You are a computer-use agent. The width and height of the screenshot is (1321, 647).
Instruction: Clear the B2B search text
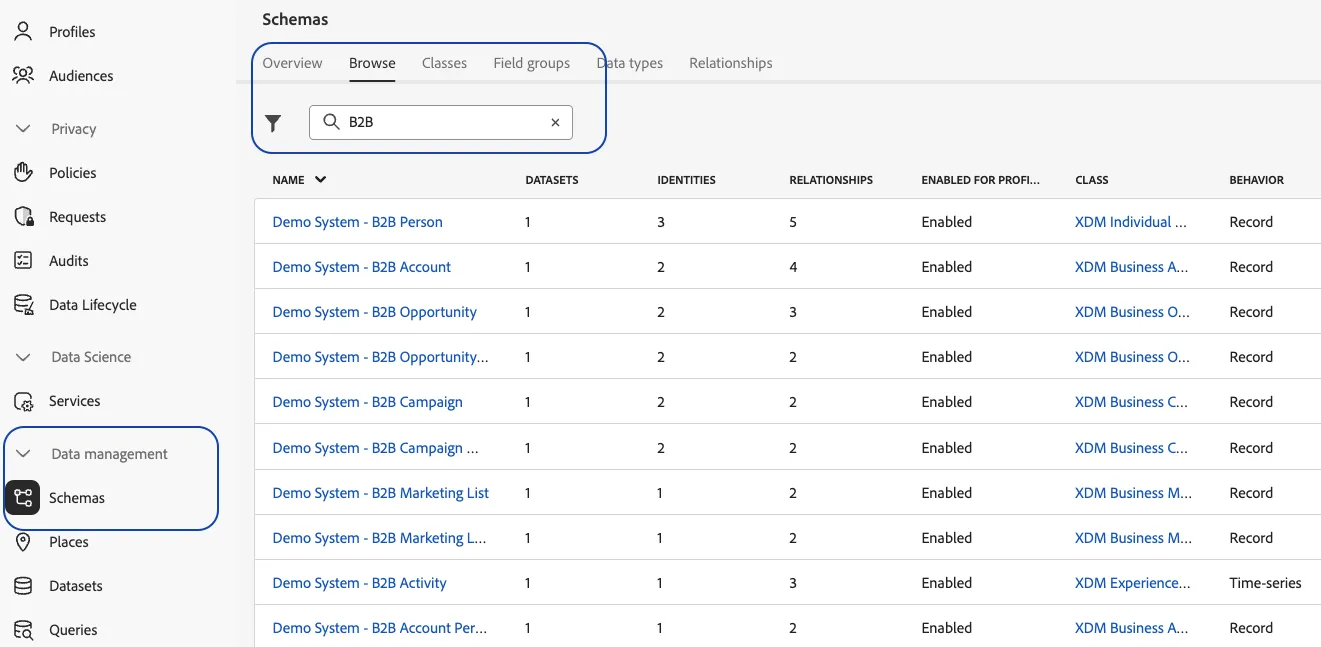[x=555, y=122]
